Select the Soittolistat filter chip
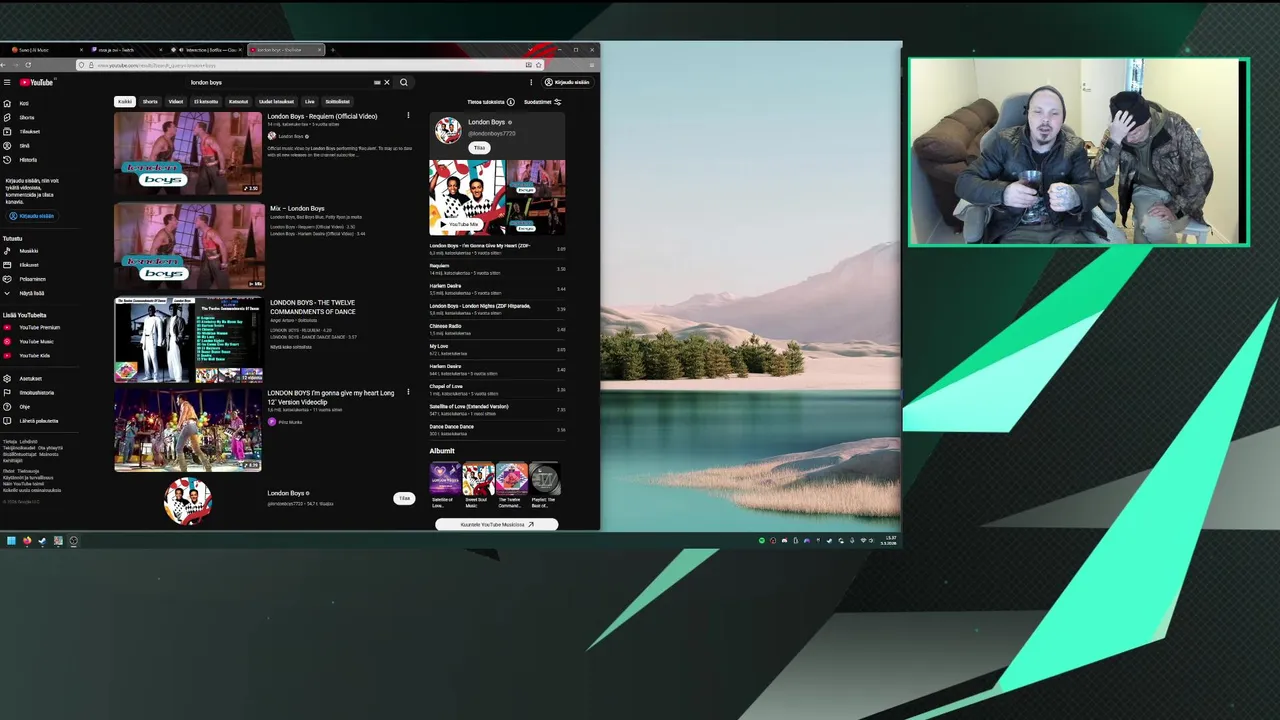The height and width of the screenshot is (720, 1280). coord(338,101)
